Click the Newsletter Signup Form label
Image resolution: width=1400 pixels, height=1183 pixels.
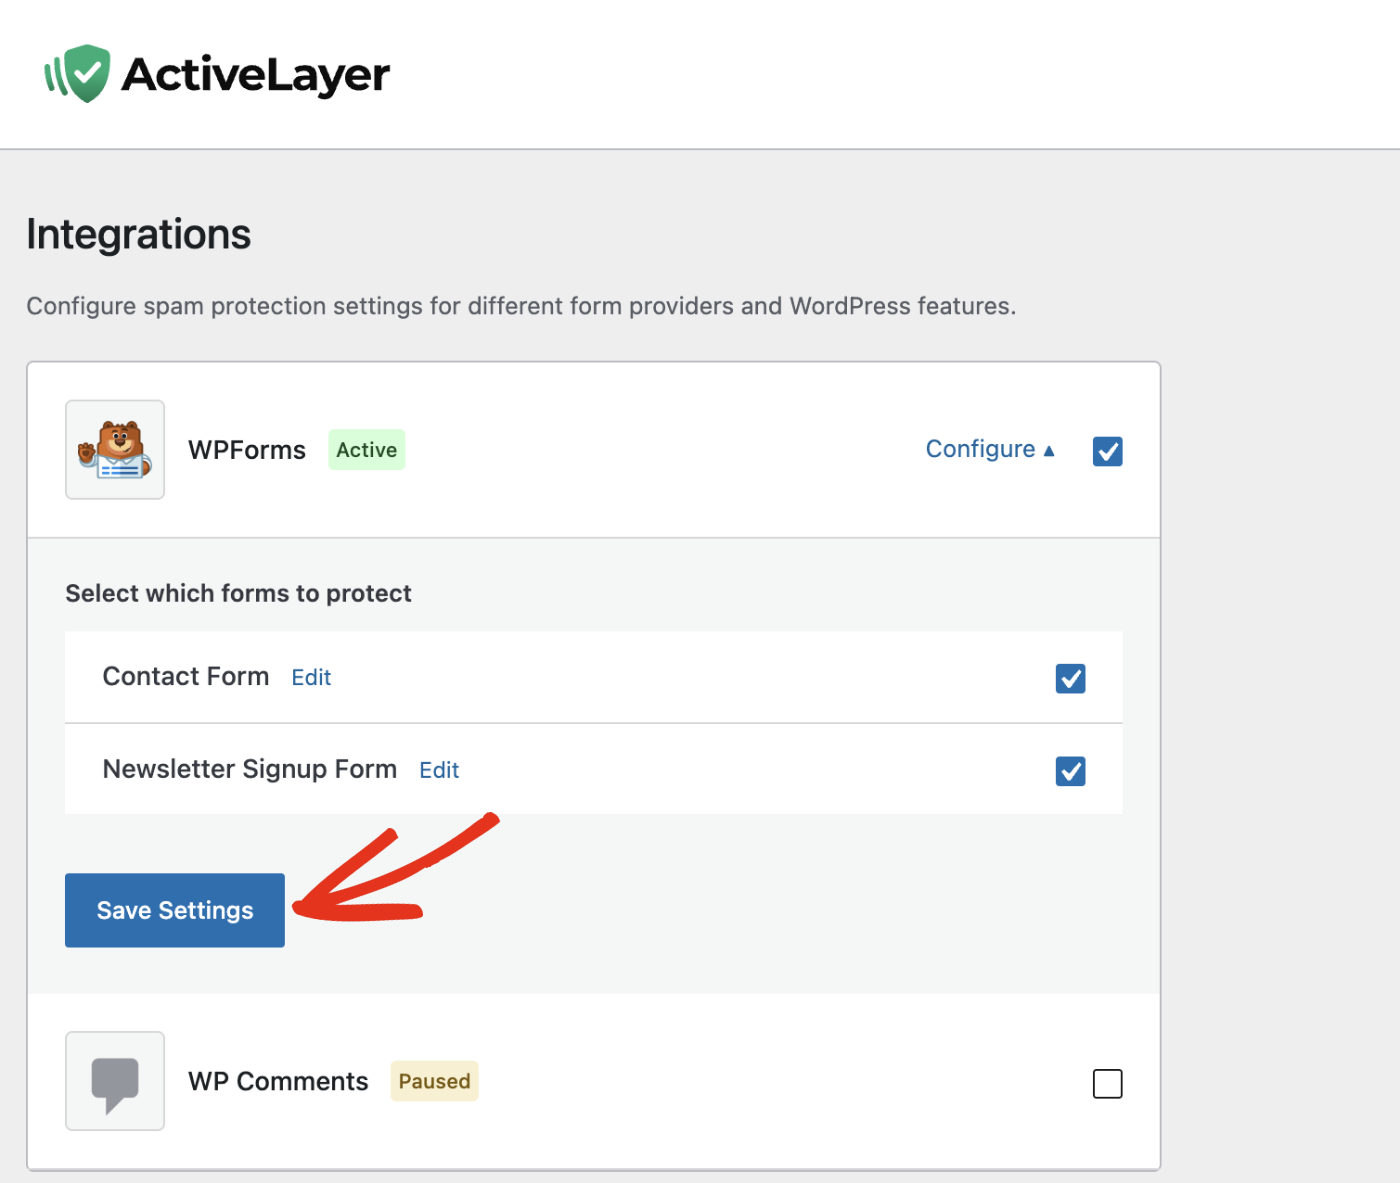click(250, 769)
